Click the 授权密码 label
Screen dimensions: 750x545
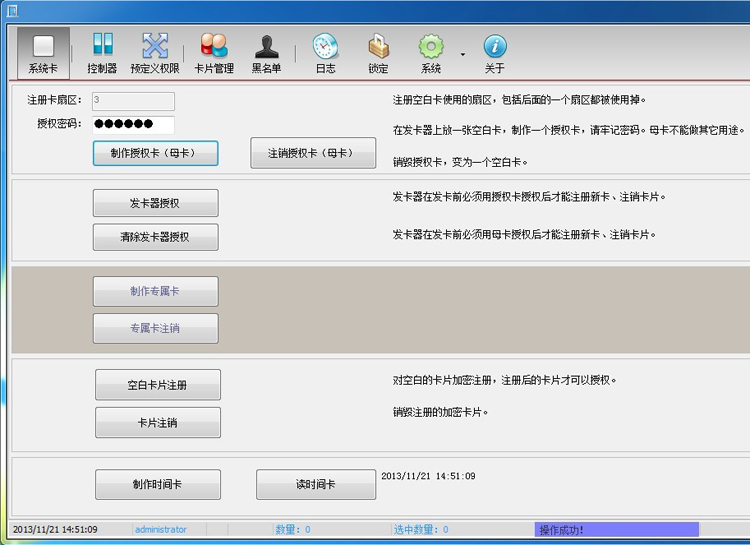(x=59, y=123)
